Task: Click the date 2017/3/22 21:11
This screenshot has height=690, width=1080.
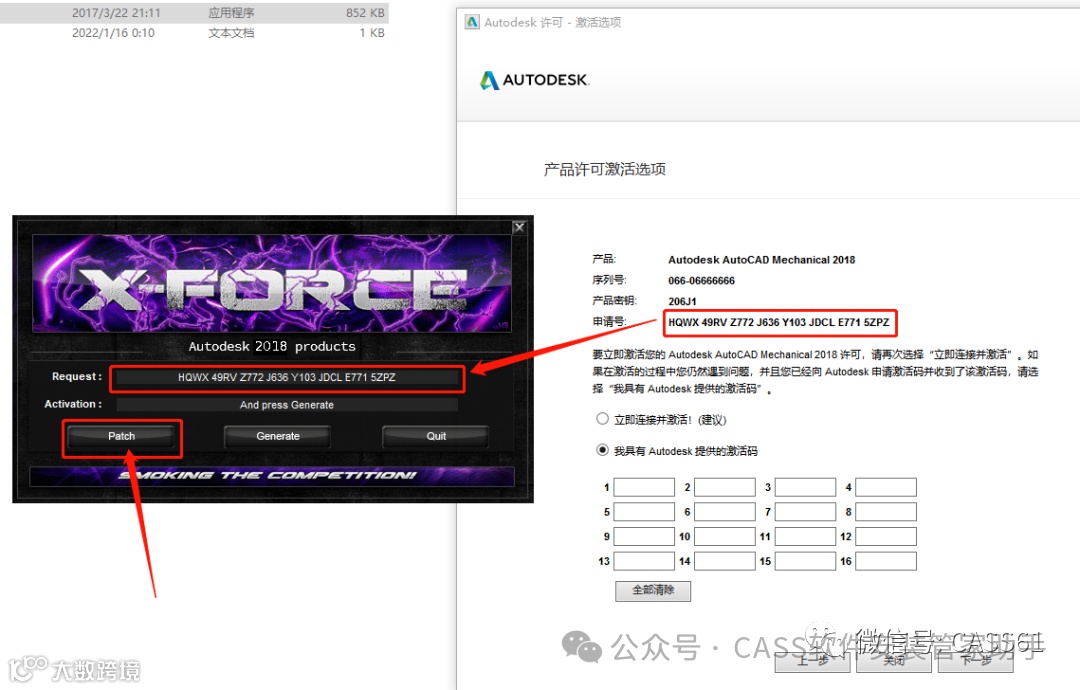Action: coord(116,13)
